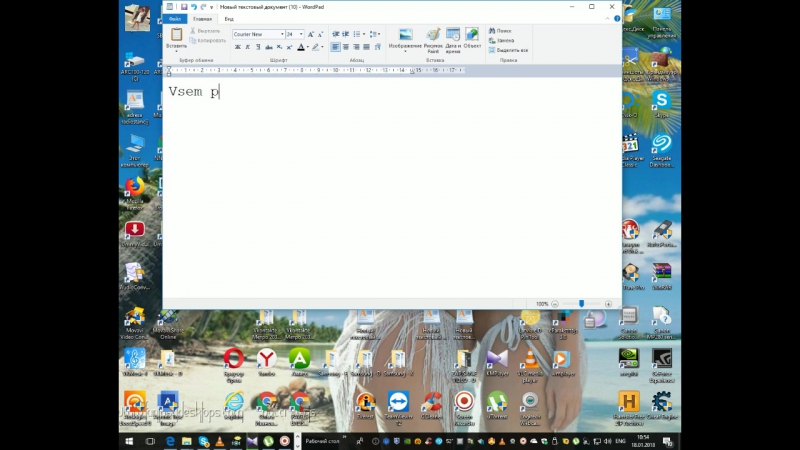800x450 pixels.
Task: Open the Файл menu tab
Action: pos(175,18)
